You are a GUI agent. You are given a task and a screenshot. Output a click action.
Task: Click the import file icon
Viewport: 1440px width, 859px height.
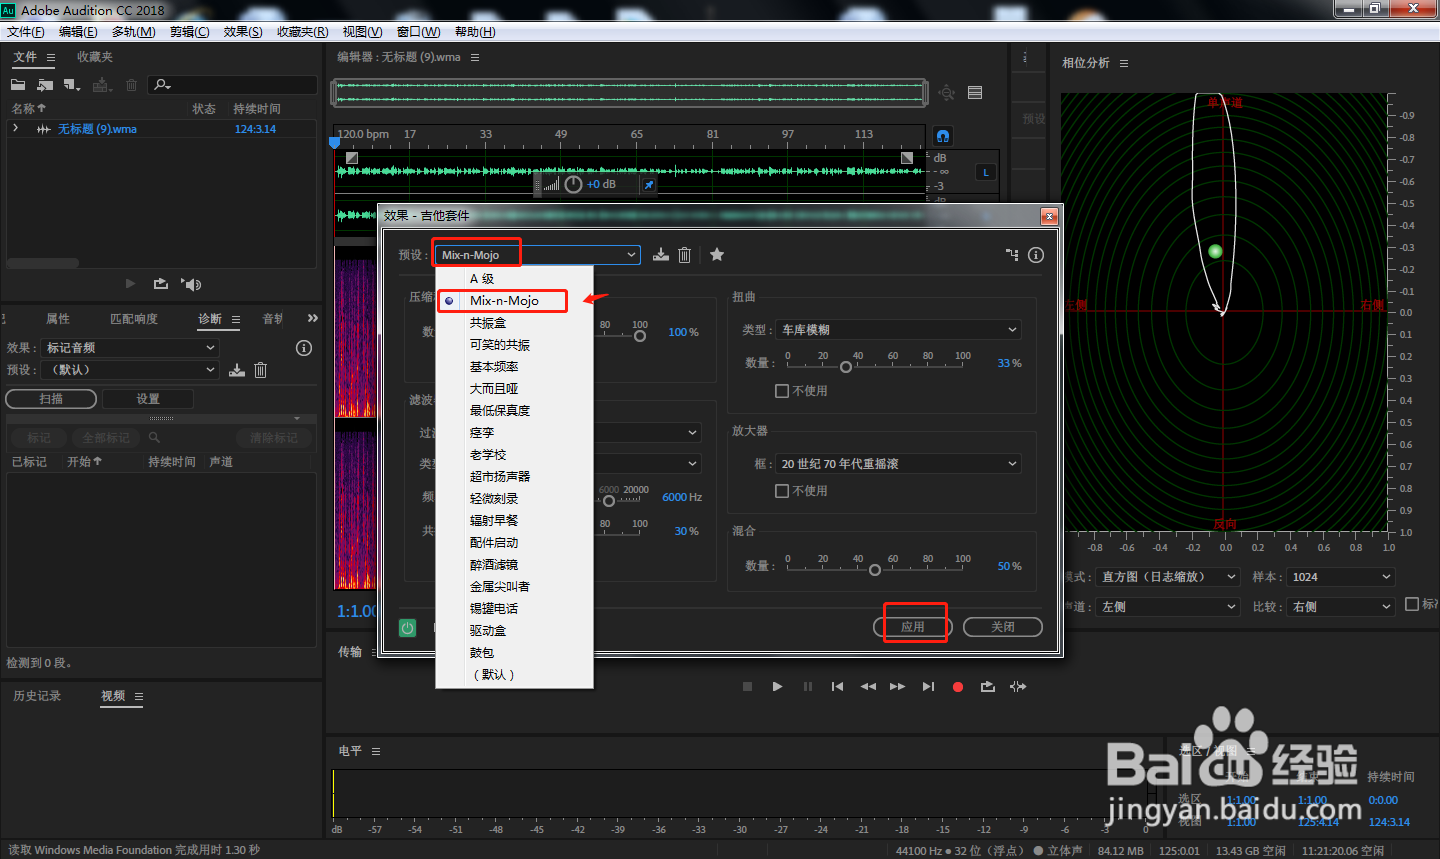pyautogui.click(x=45, y=85)
